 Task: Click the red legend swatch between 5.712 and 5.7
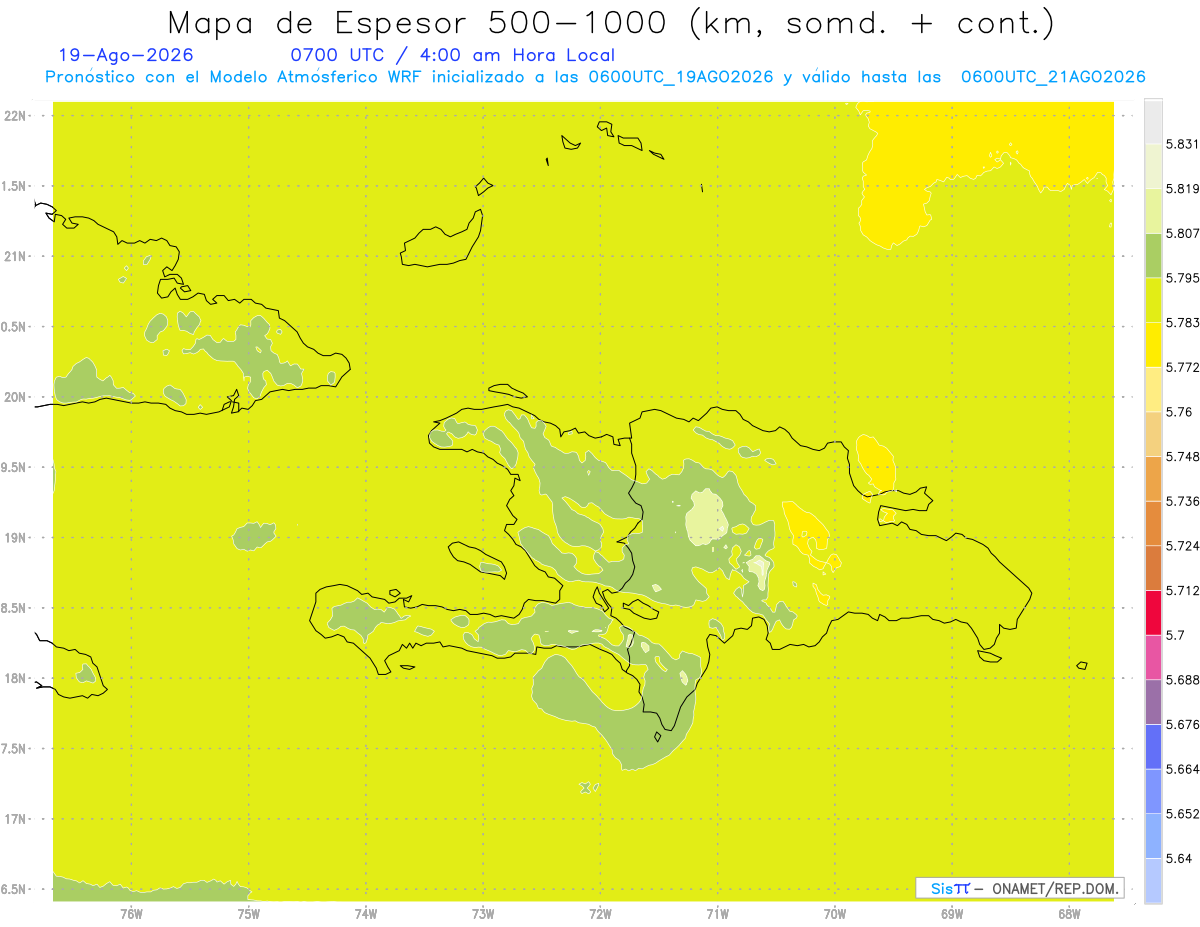(x=1153, y=612)
